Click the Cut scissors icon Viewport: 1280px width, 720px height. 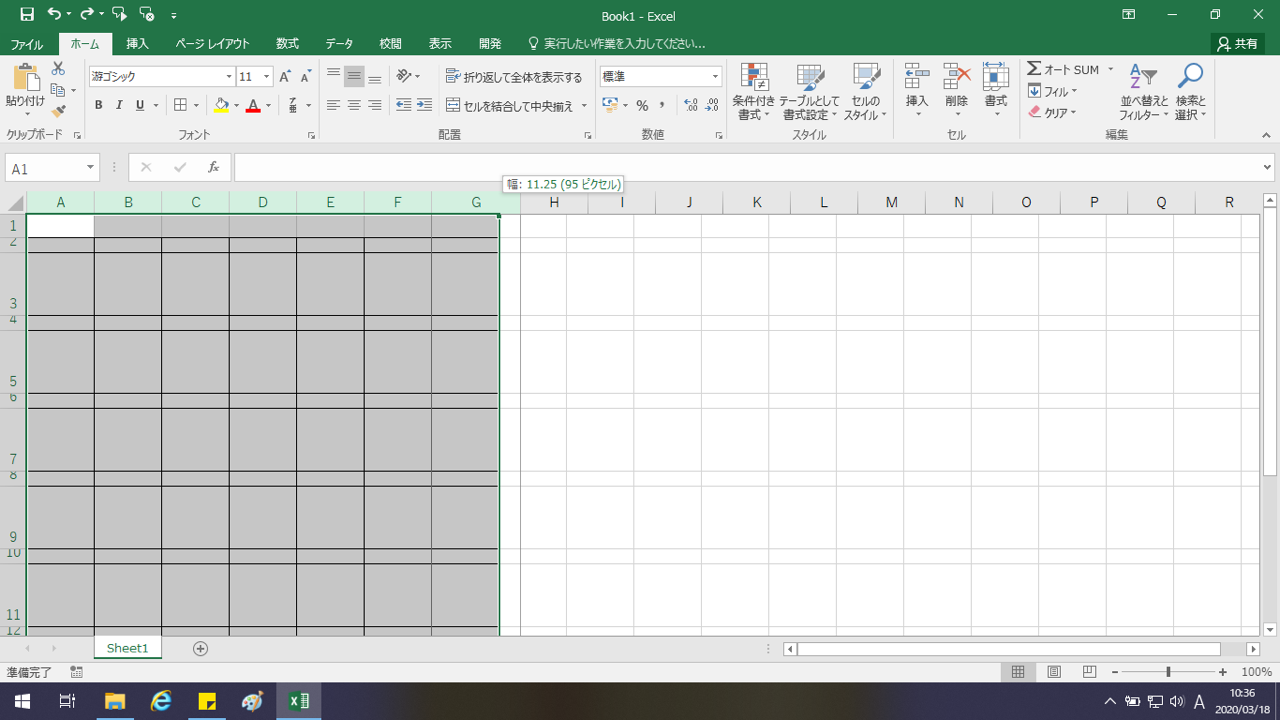click(x=58, y=69)
